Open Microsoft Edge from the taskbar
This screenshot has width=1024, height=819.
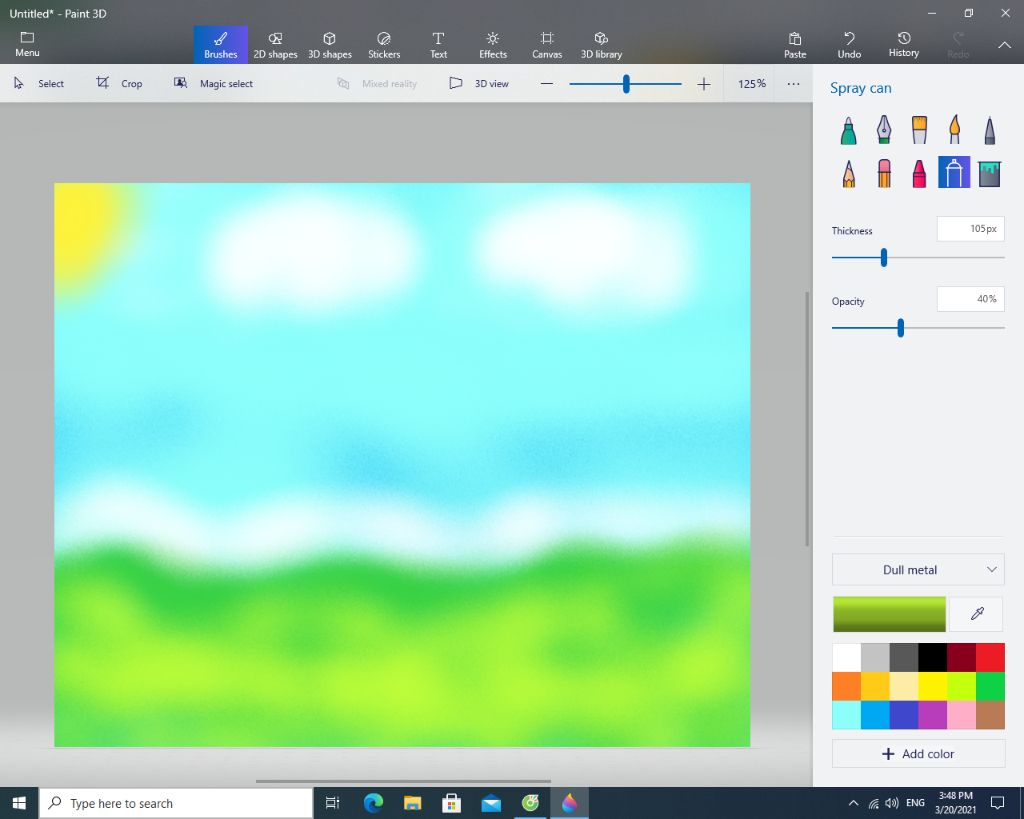point(374,803)
